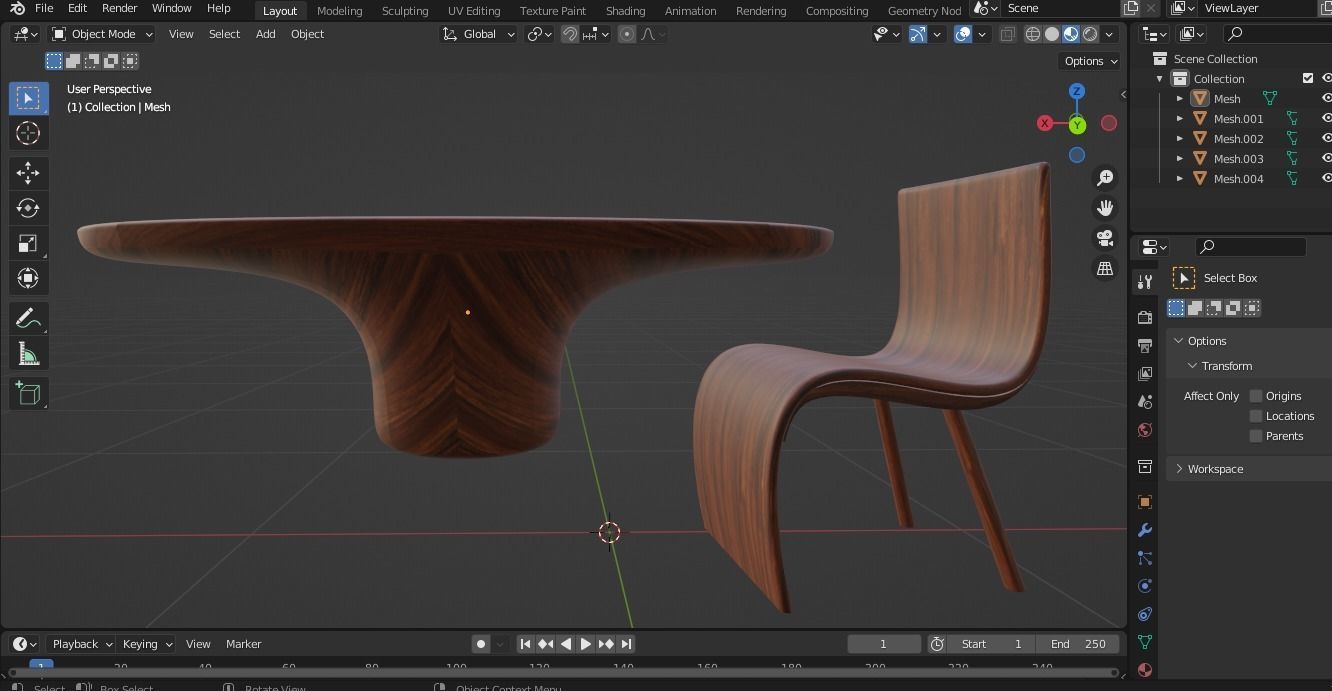Select the Measure tool
This screenshot has height=691, width=1332.
pyautogui.click(x=28, y=353)
